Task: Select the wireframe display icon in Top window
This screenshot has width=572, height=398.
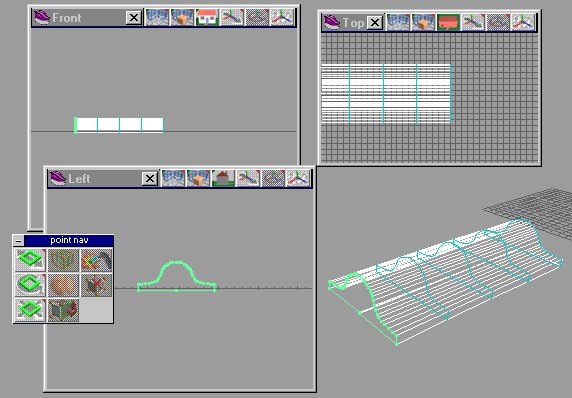Action: pos(398,22)
